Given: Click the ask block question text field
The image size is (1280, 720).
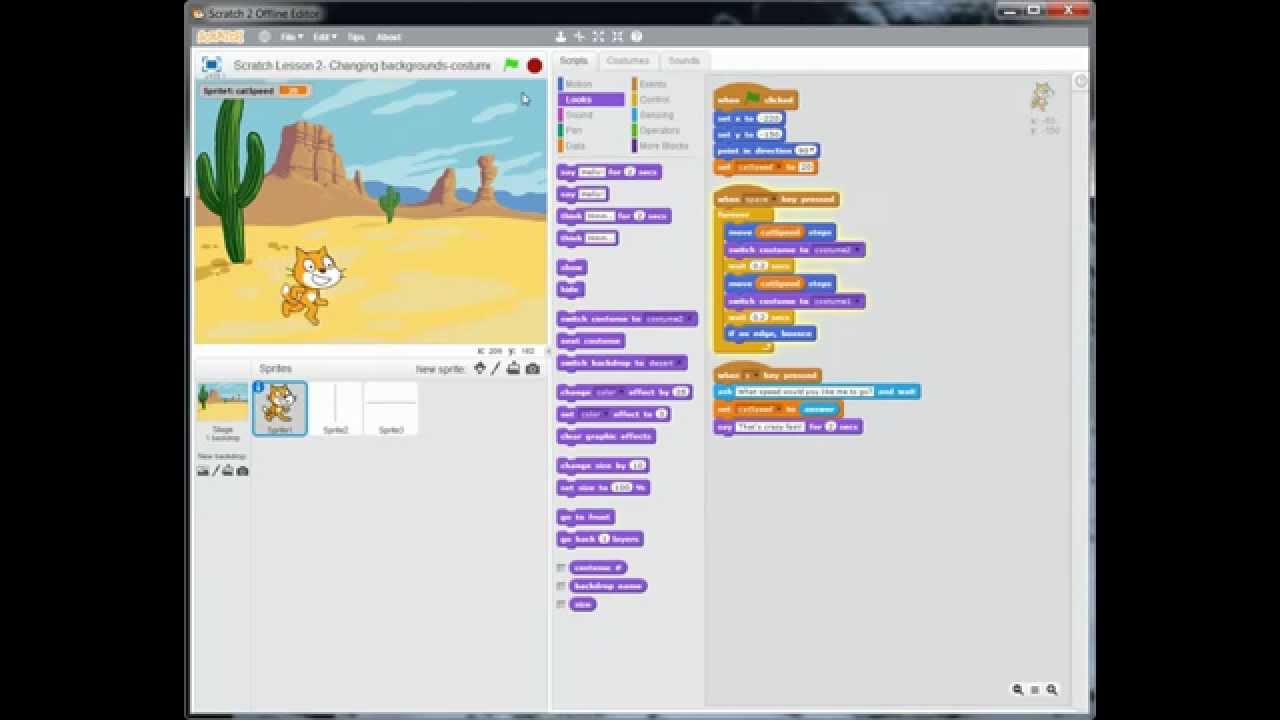Looking at the screenshot, I should tap(804, 392).
